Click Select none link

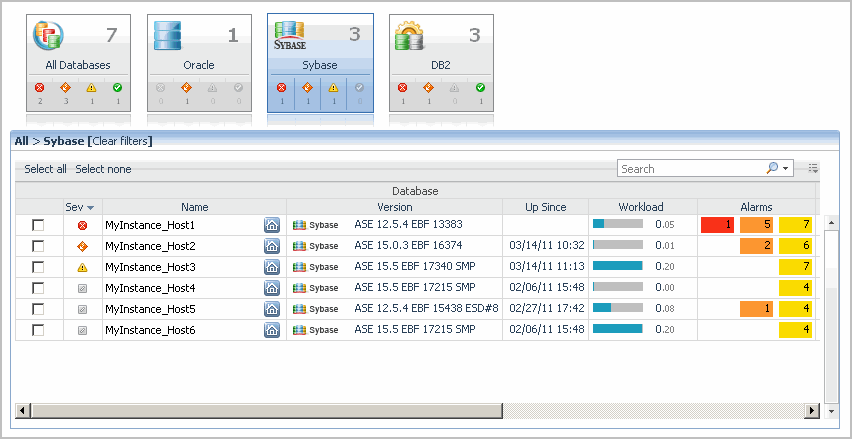tap(103, 169)
